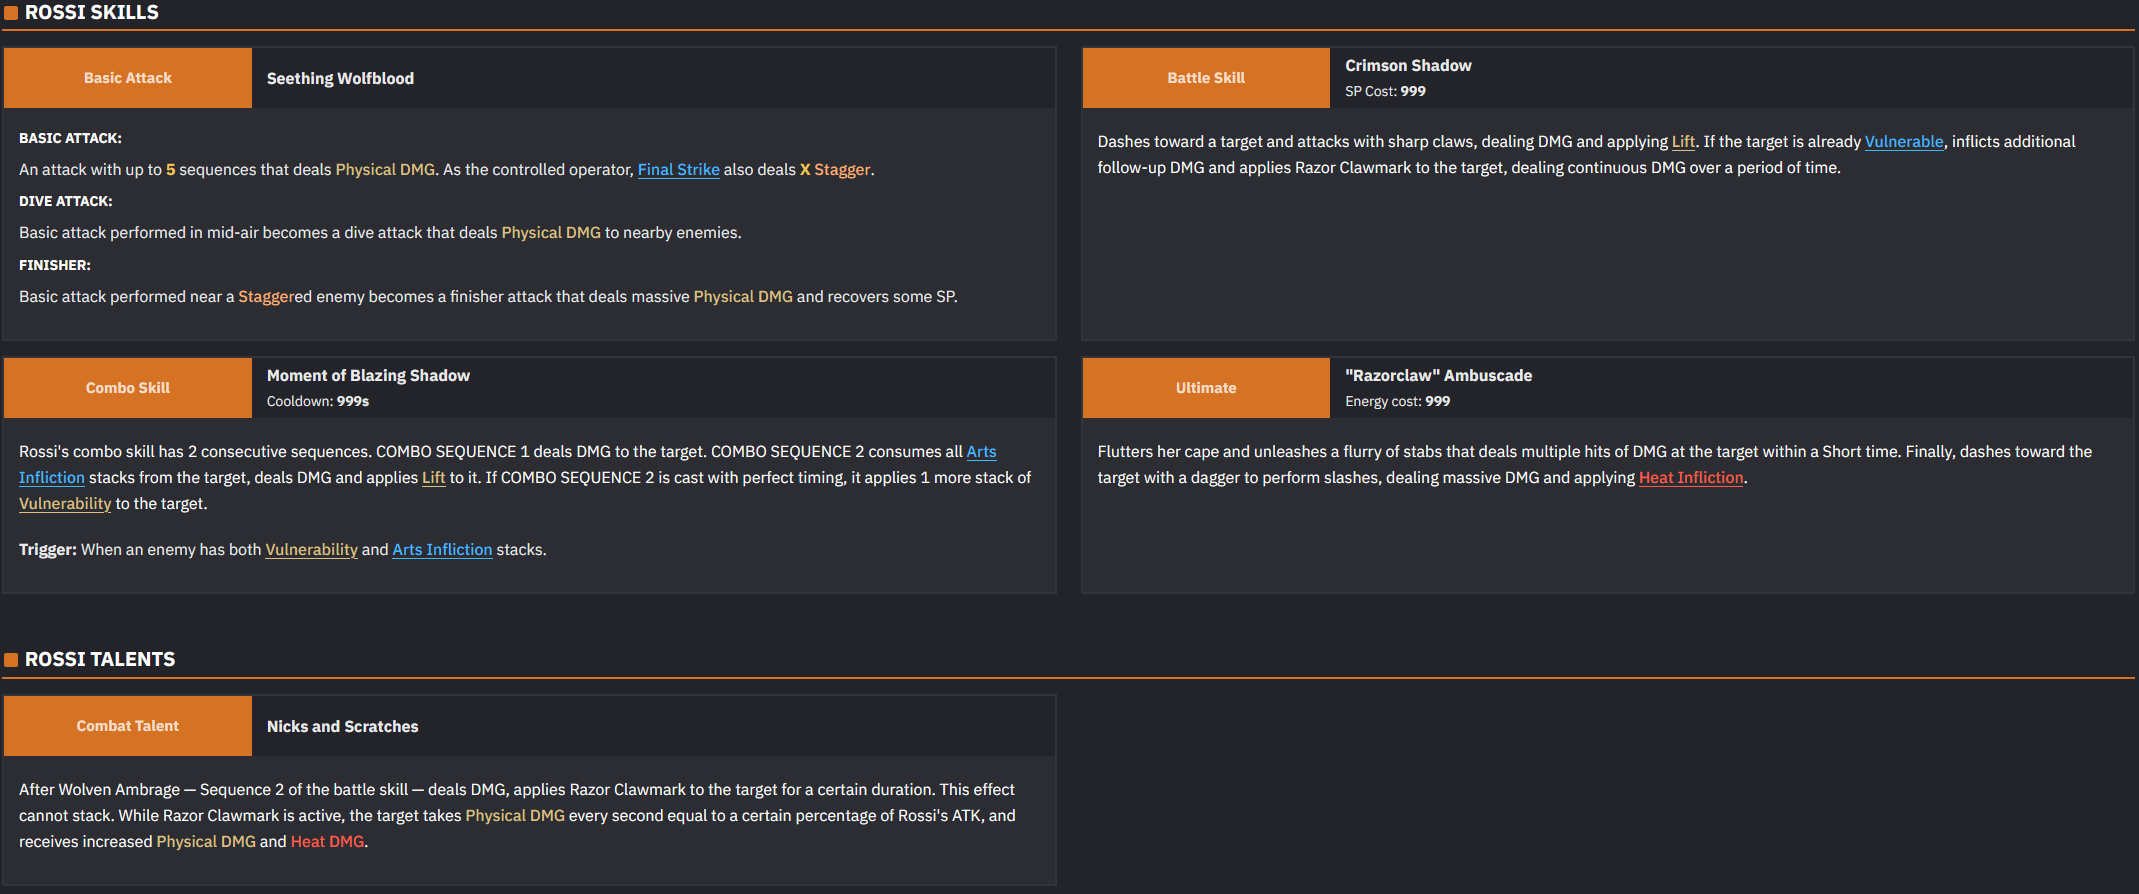Select the Ultimate label

(1206, 388)
